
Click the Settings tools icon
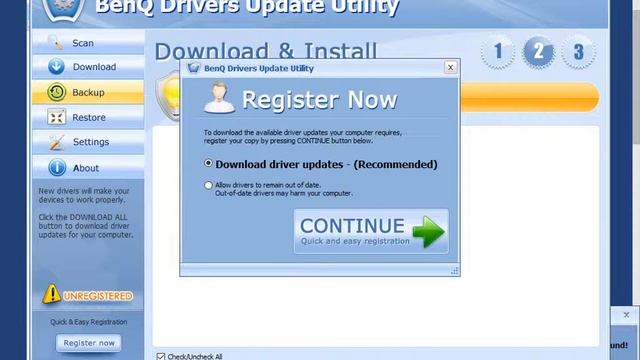tap(56, 142)
